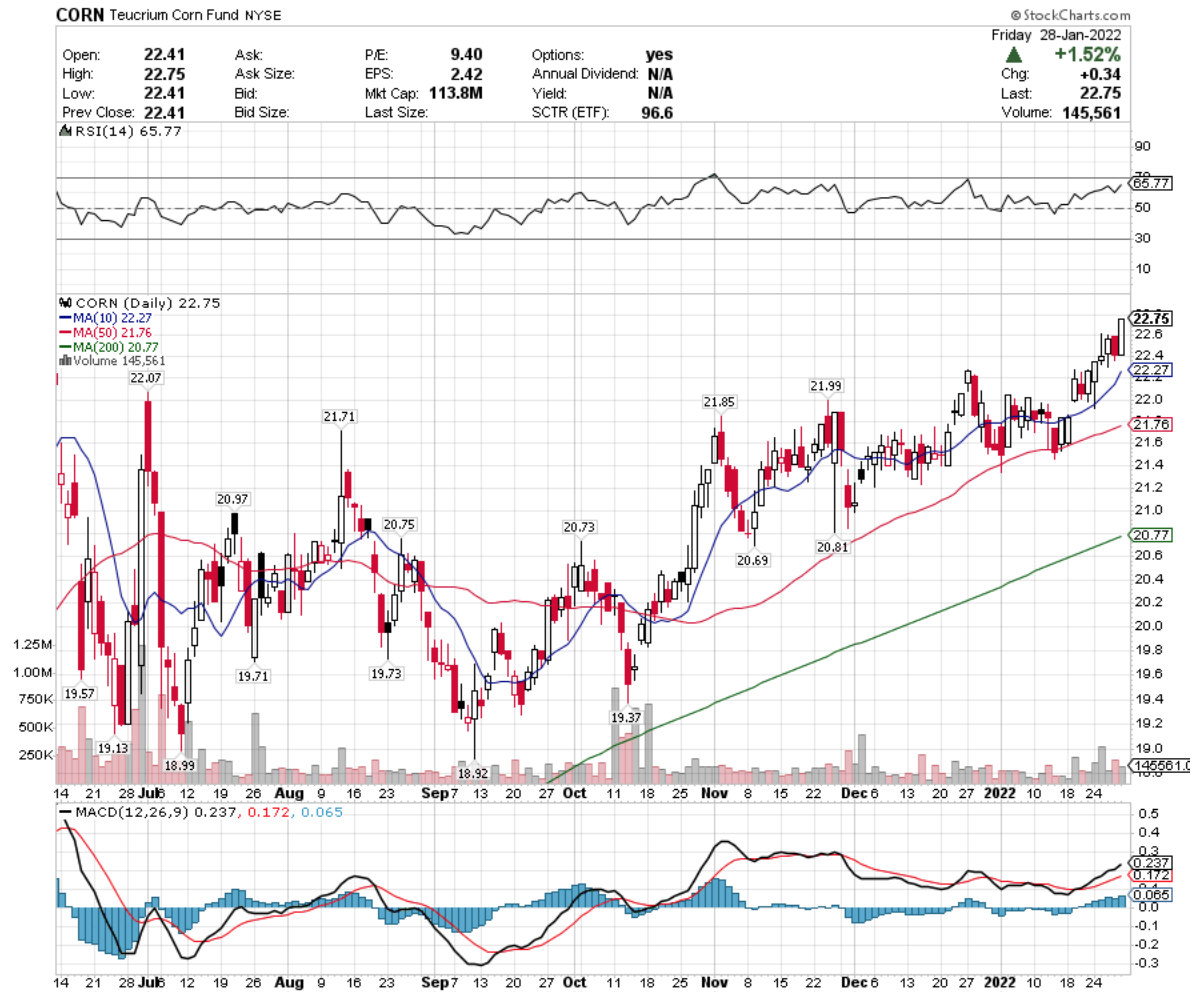Click the green 20.77 MA tag on axis
The image size is (1194, 992).
click(1151, 535)
